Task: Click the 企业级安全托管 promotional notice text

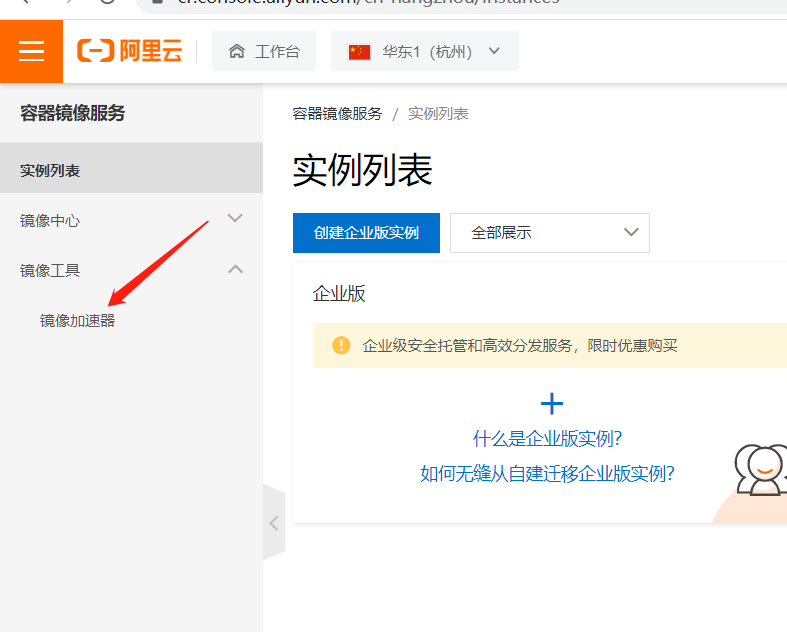Action: [520, 346]
